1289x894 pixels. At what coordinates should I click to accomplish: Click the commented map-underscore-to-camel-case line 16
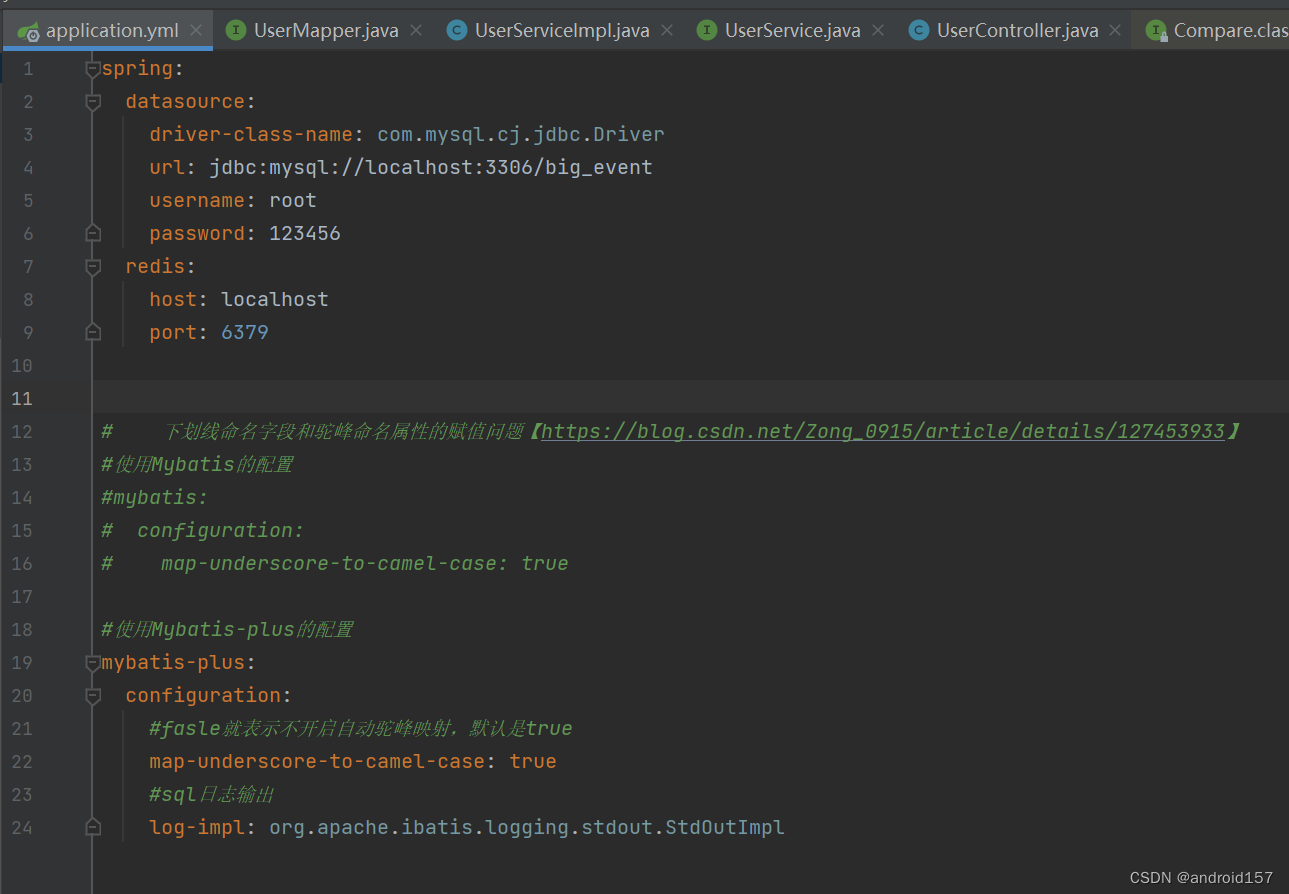coord(335,563)
